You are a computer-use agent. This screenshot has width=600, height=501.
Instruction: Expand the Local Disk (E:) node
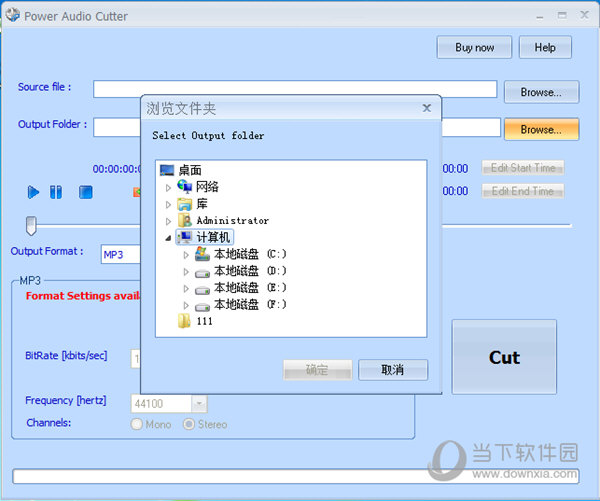pyautogui.click(x=186, y=289)
